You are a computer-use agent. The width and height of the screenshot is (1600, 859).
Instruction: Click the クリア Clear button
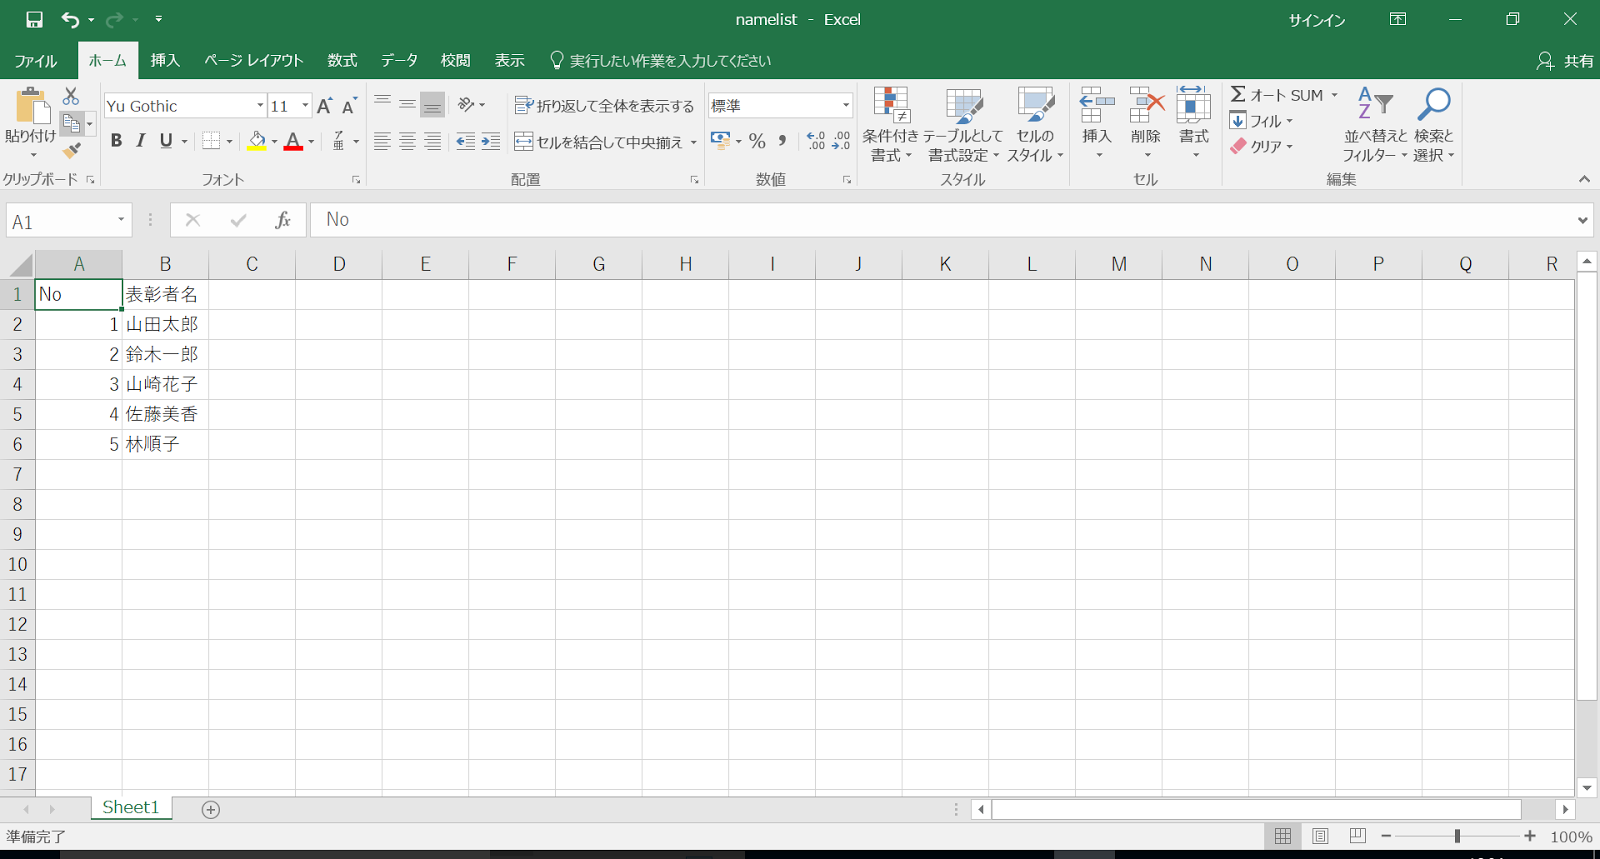point(1261,146)
